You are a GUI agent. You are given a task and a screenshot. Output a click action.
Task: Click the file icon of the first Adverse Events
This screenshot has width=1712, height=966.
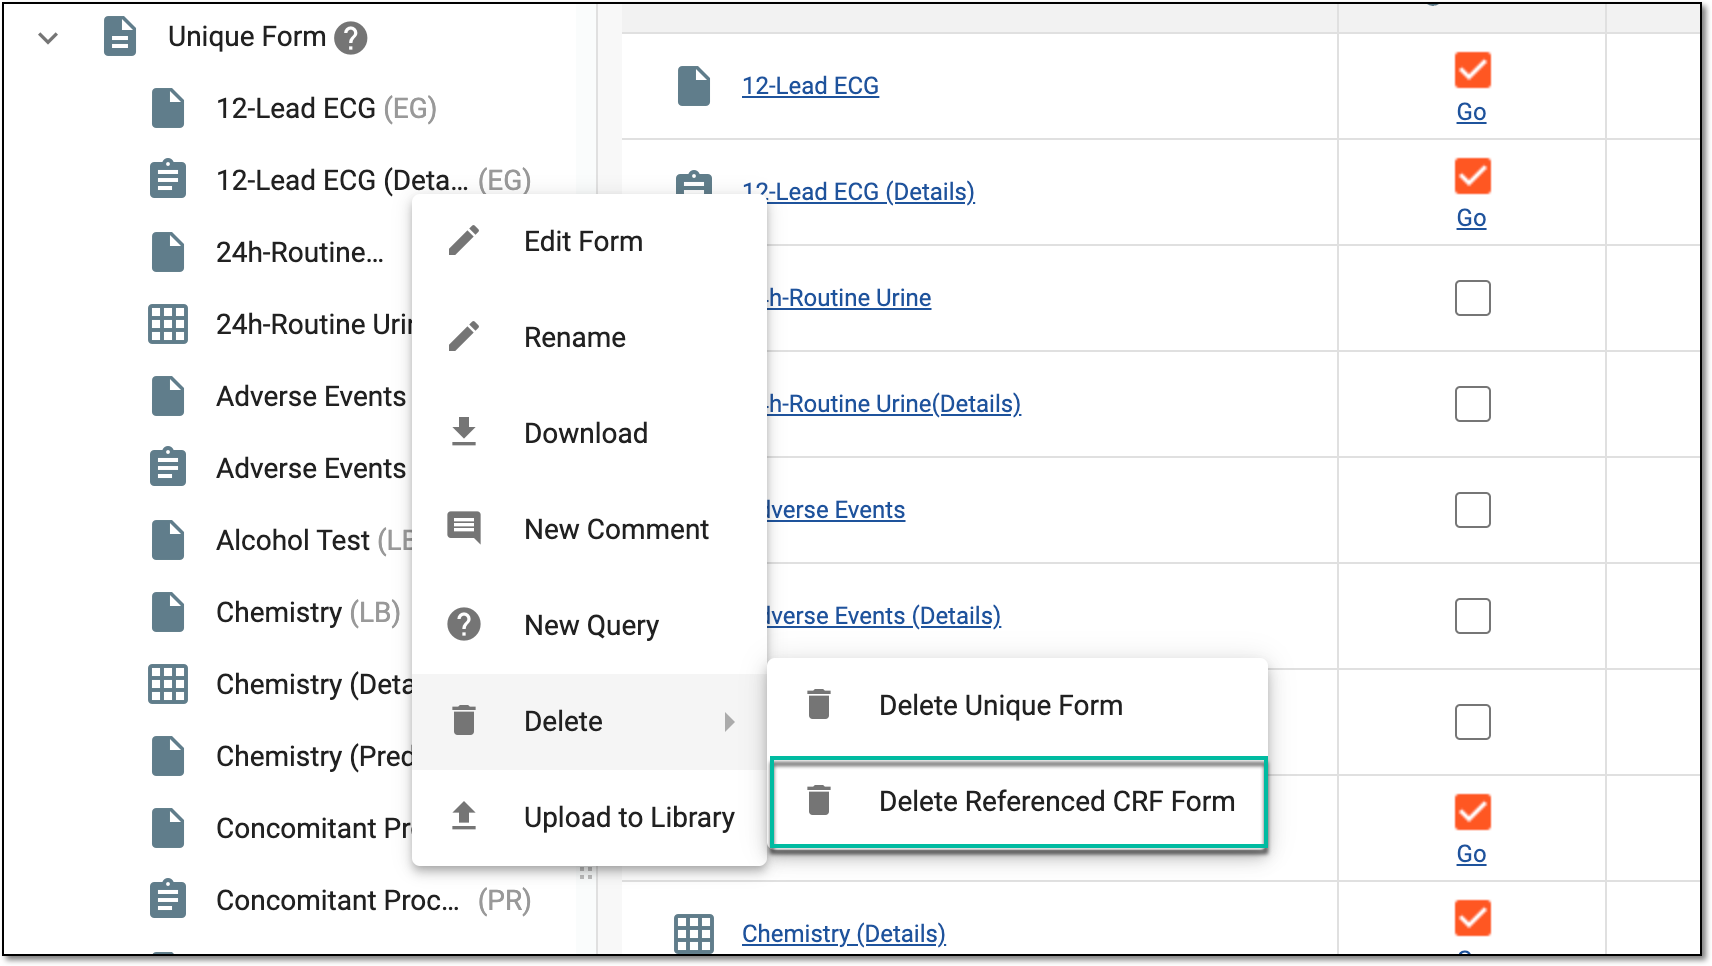click(168, 396)
